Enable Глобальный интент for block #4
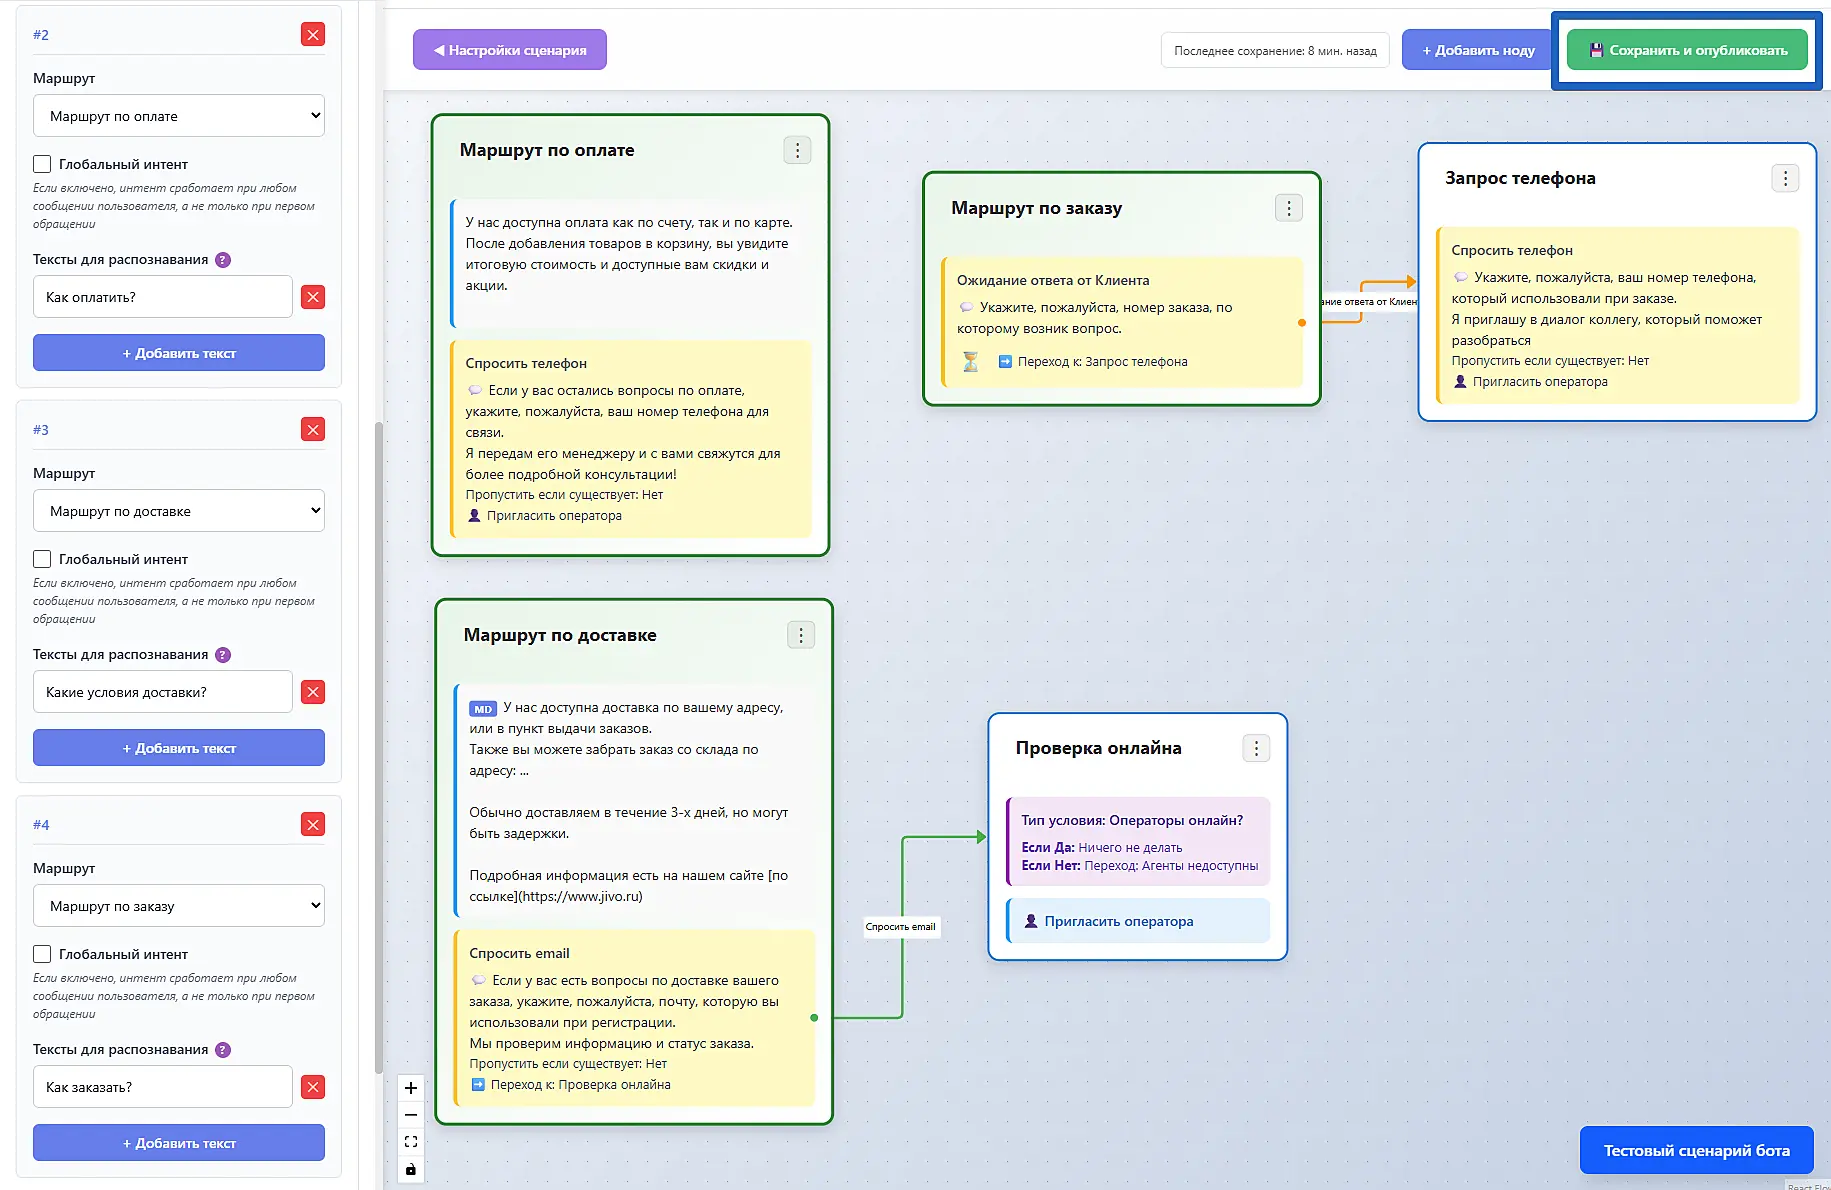The width and height of the screenshot is (1831, 1190). pos(42,954)
